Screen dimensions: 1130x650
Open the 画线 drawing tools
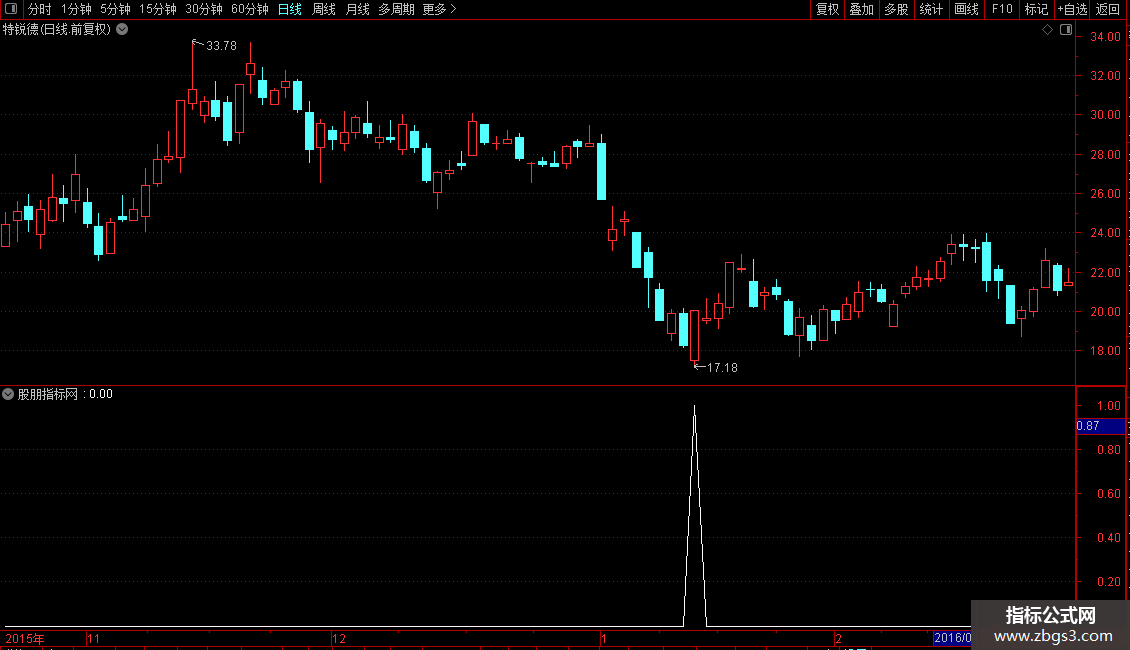[966, 9]
